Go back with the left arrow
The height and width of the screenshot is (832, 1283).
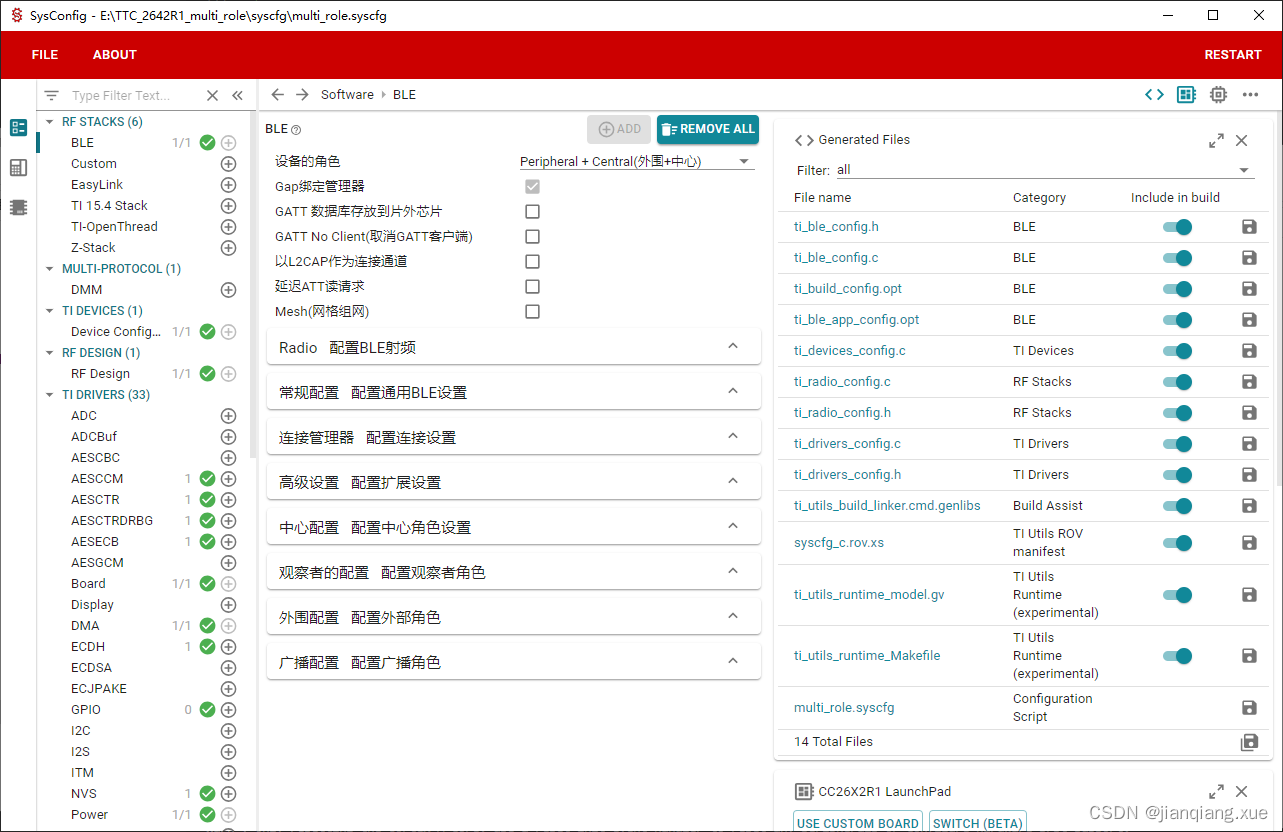pyautogui.click(x=278, y=95)
